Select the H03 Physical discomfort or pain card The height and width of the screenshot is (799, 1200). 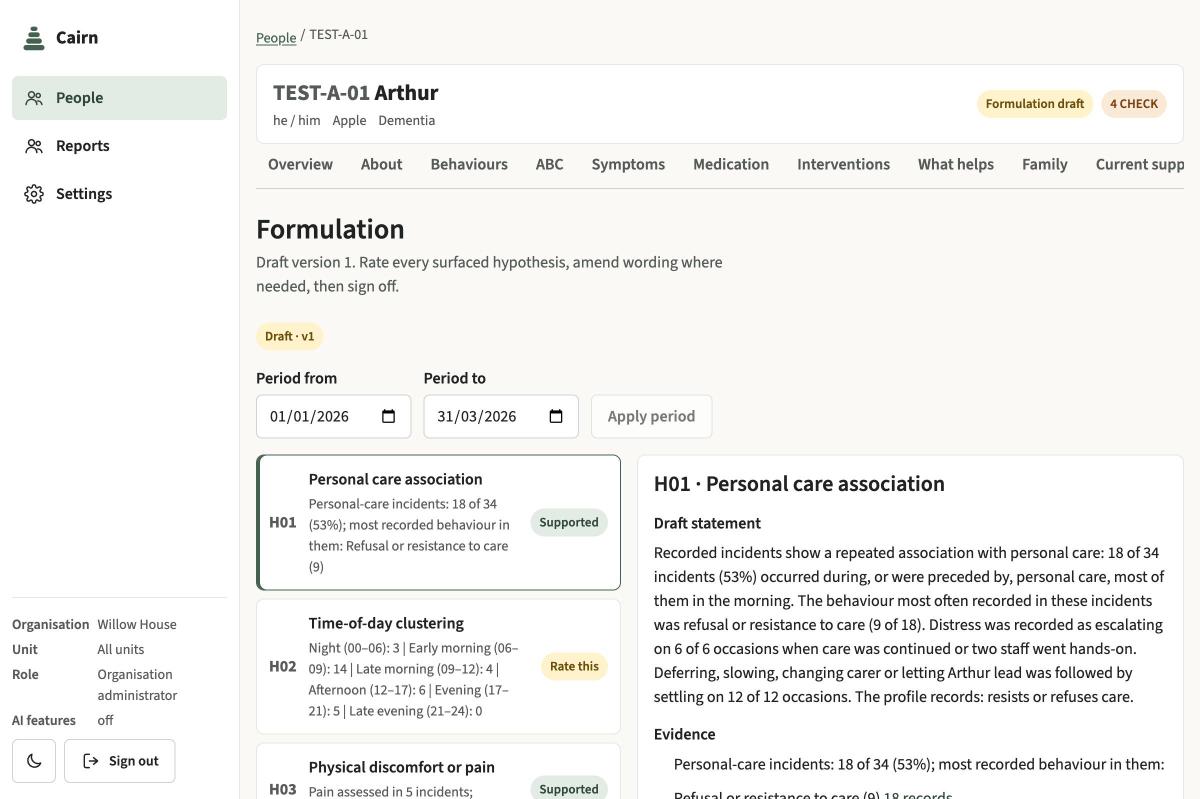pyautogui.click(x=438, y=771)
